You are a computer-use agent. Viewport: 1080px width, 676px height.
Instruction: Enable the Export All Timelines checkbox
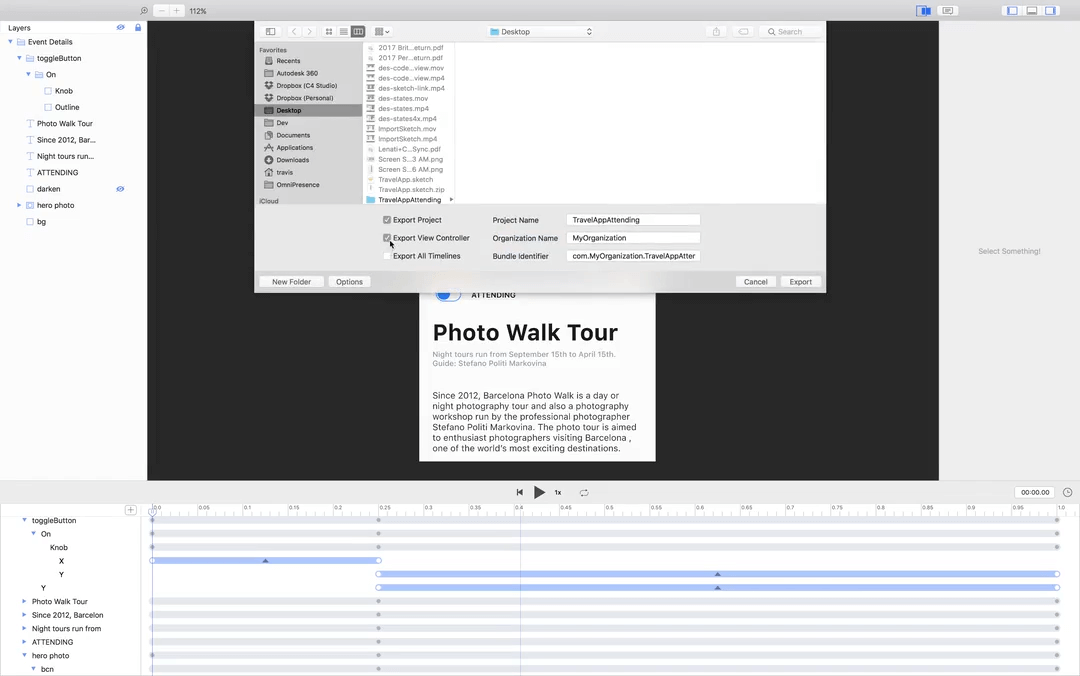[387, 256]
